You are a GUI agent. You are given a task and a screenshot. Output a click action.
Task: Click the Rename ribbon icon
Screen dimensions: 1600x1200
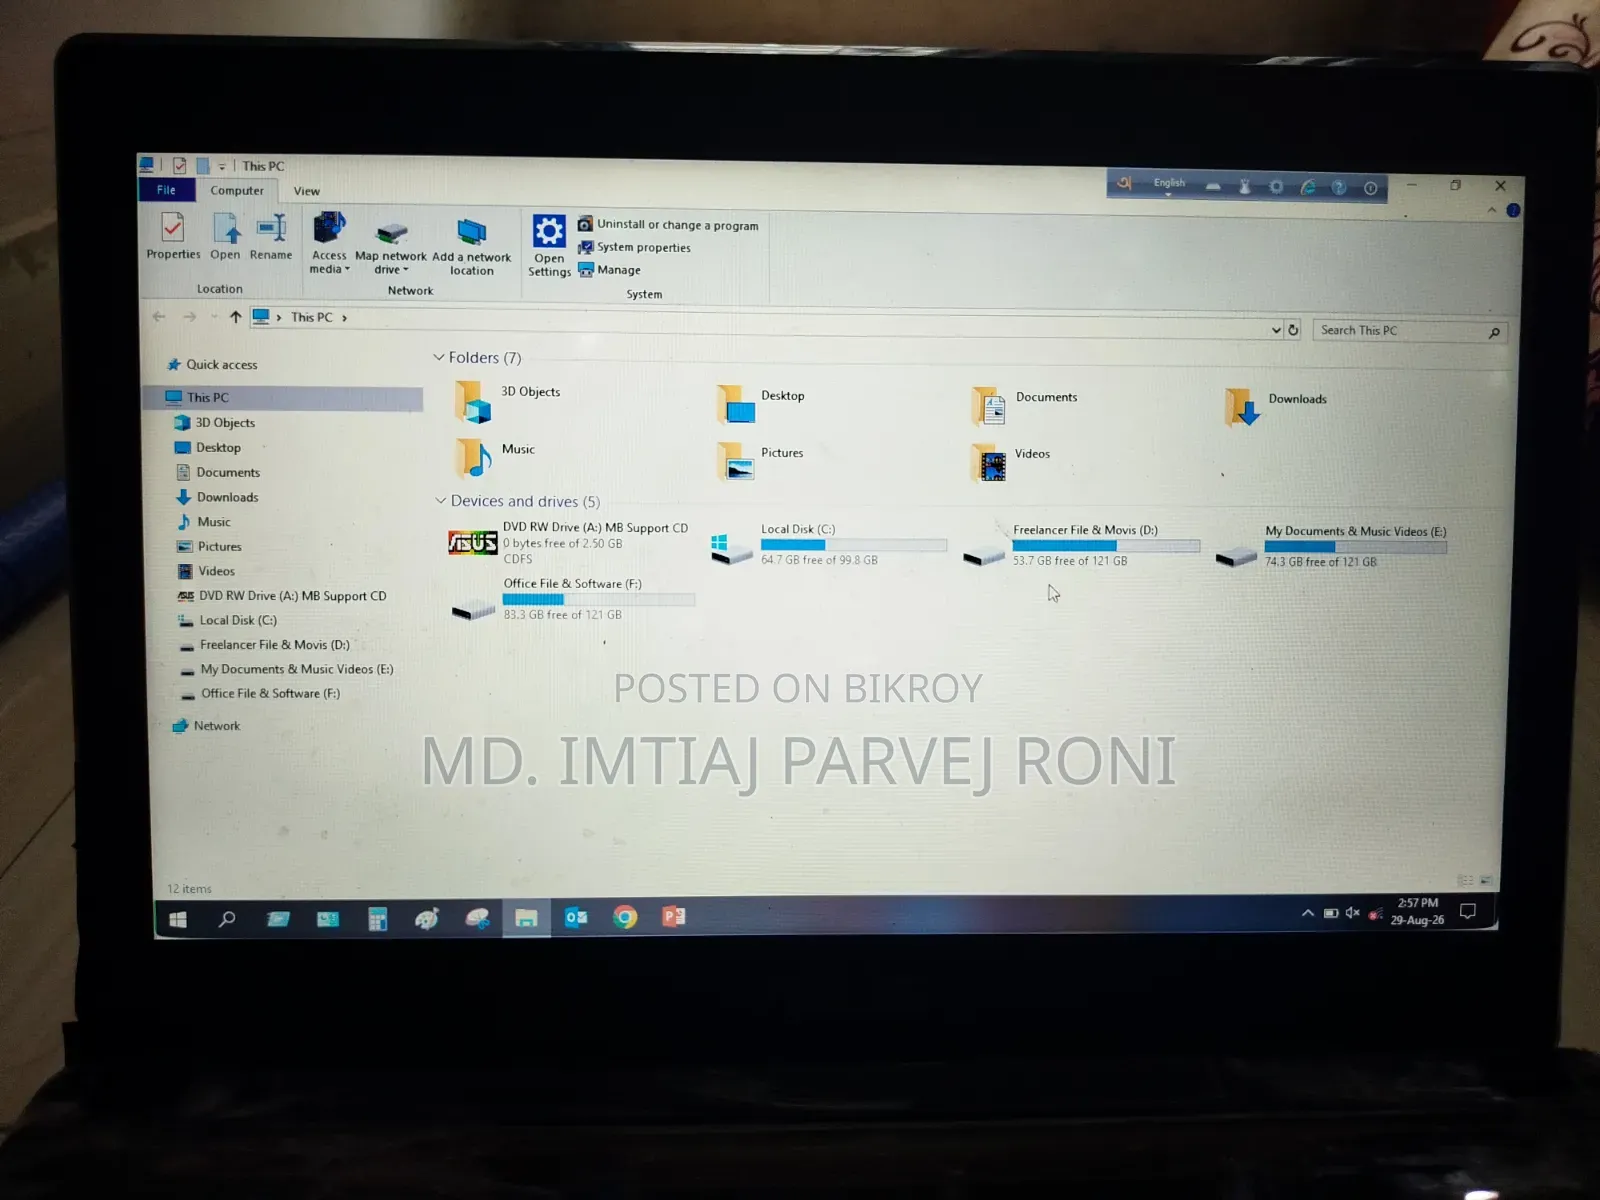pos(271,236)
